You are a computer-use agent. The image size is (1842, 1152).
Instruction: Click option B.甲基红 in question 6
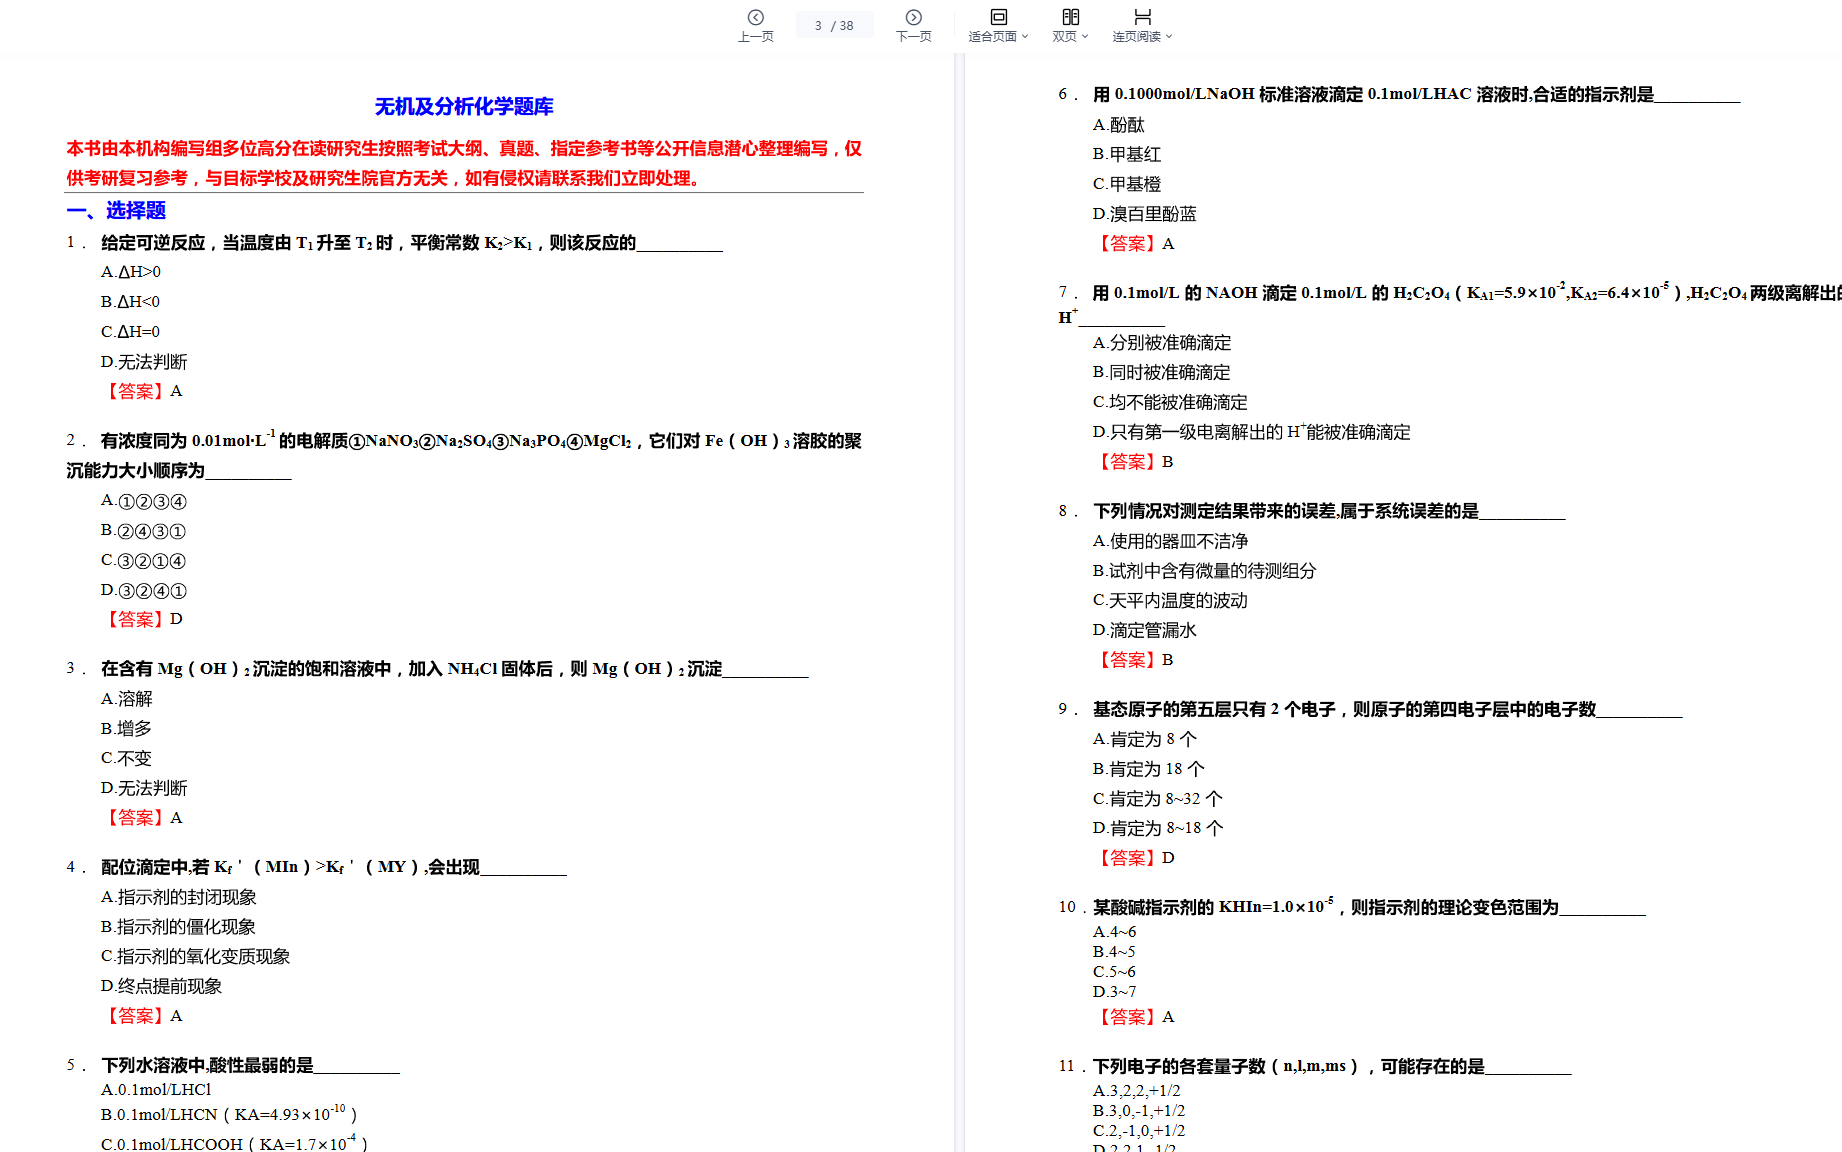pyautogui.click(x=1126, y=154)
